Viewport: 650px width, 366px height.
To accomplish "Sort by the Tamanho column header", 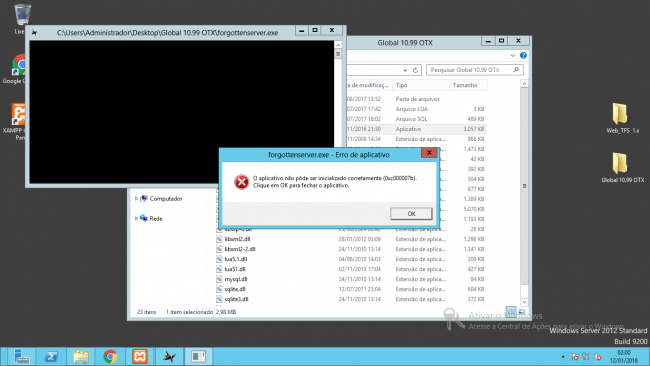I will [468, 85].
